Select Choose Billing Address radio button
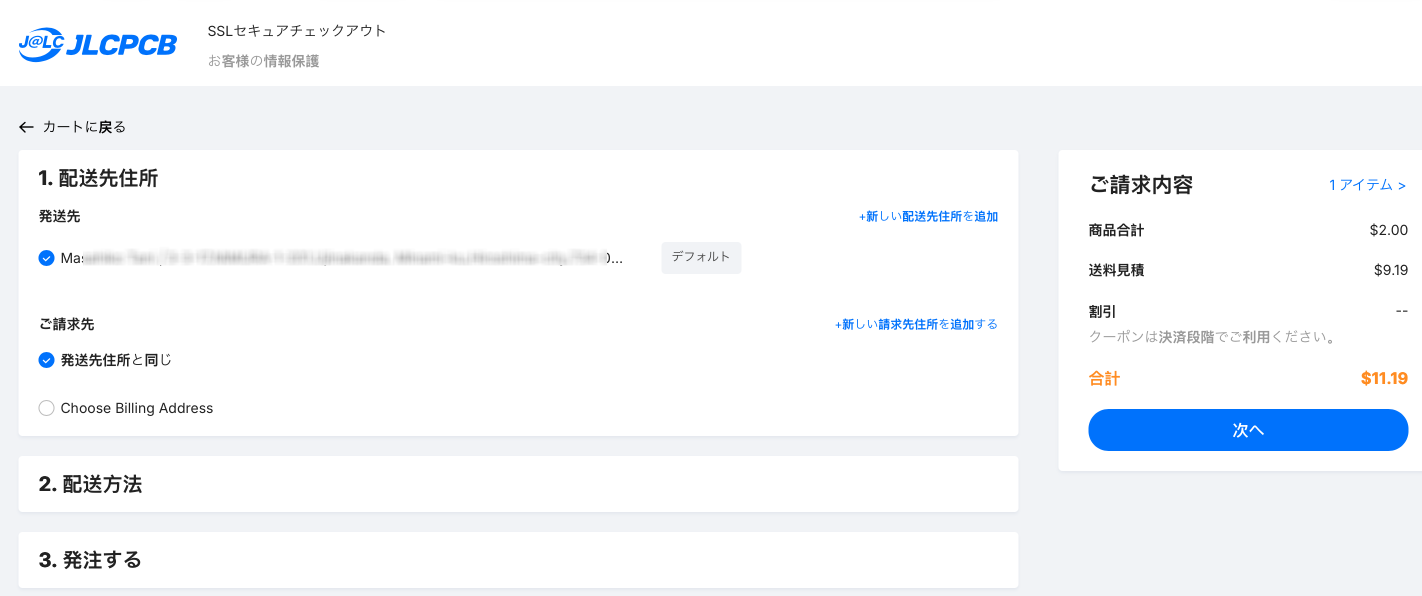 pyautogui.click(x=46, y=408)
